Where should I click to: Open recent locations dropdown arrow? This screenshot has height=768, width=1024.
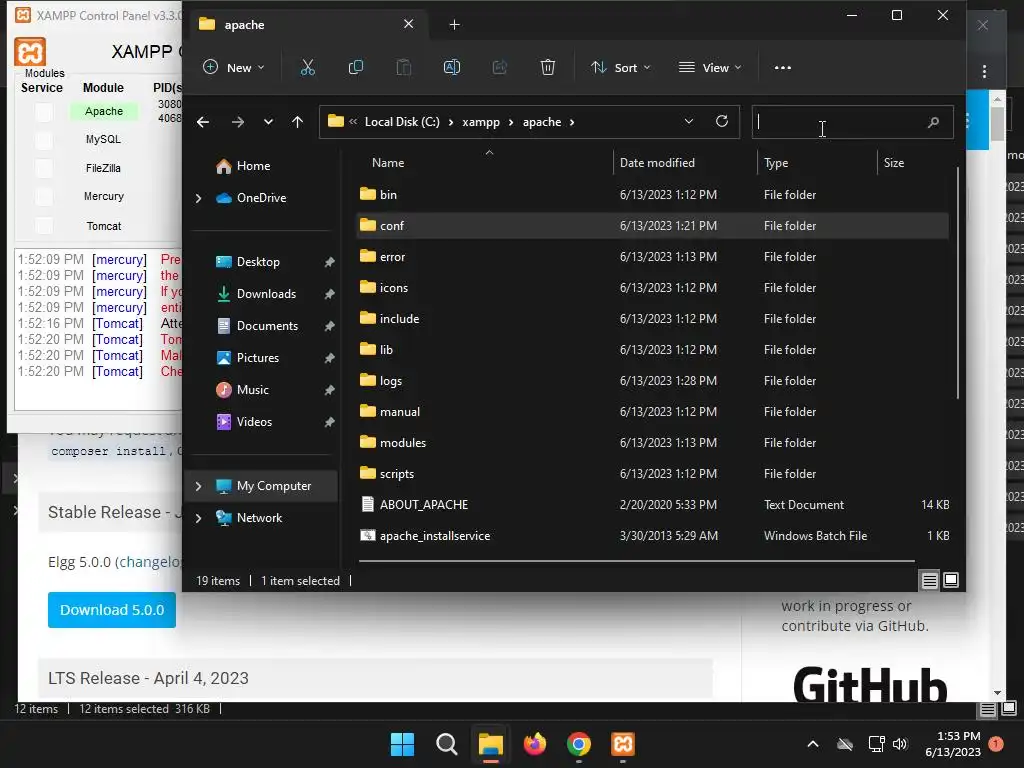coord(268,122)
